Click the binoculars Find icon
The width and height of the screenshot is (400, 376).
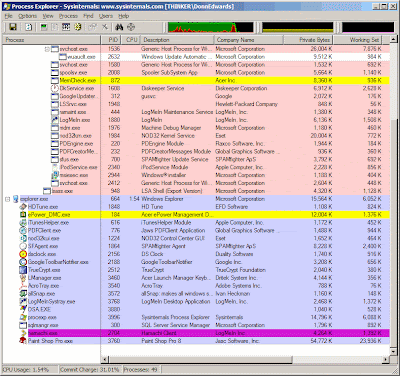[x=119, y=27]
